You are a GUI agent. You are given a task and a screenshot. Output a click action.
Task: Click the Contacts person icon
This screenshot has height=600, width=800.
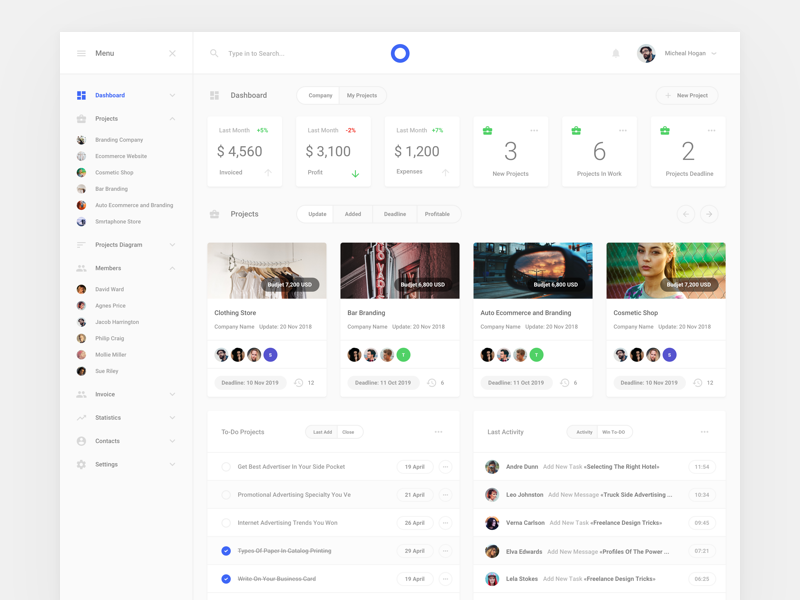81,441
